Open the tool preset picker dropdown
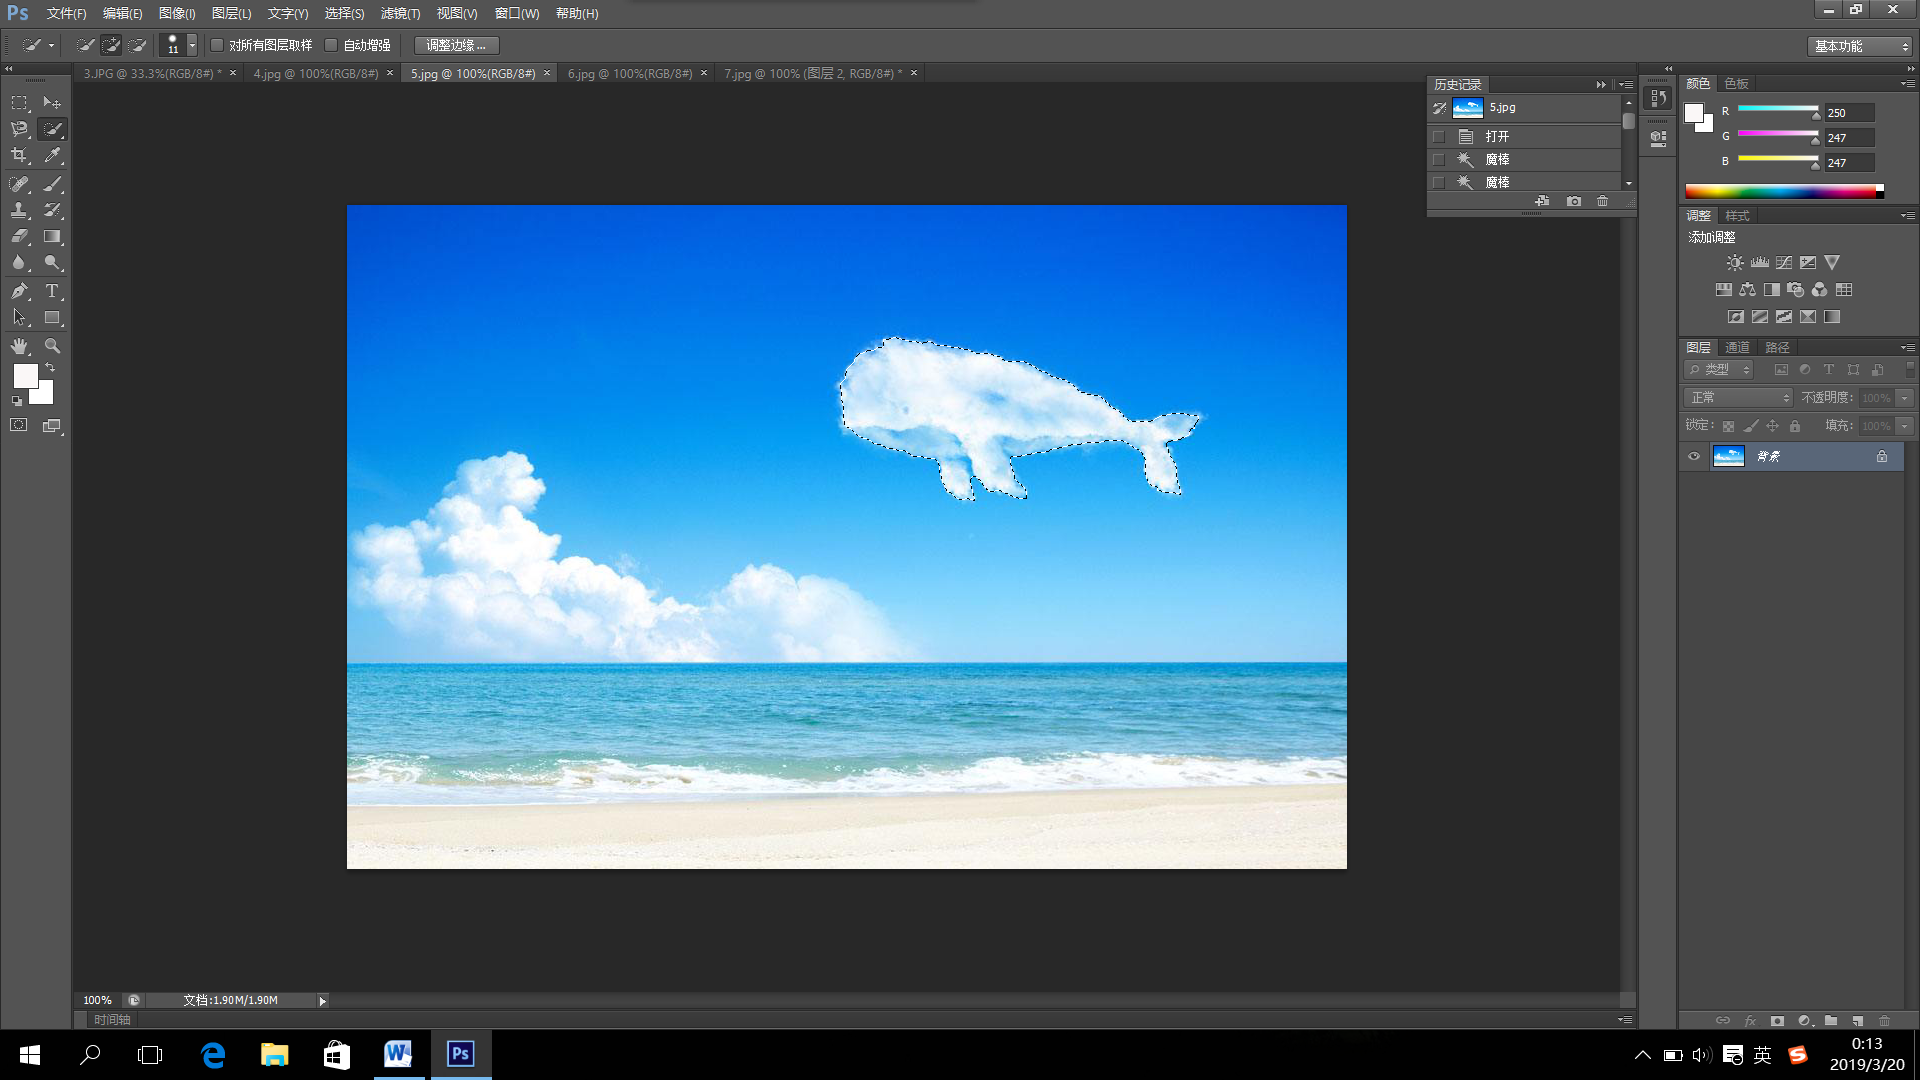The width and height of the screenshot is (1920, 1080). click(51, 45)
